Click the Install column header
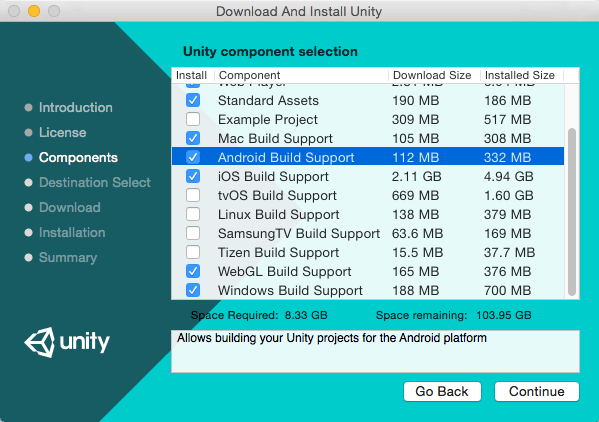Image resolution: width=599 pixels, height=422 pixels. 193,75
